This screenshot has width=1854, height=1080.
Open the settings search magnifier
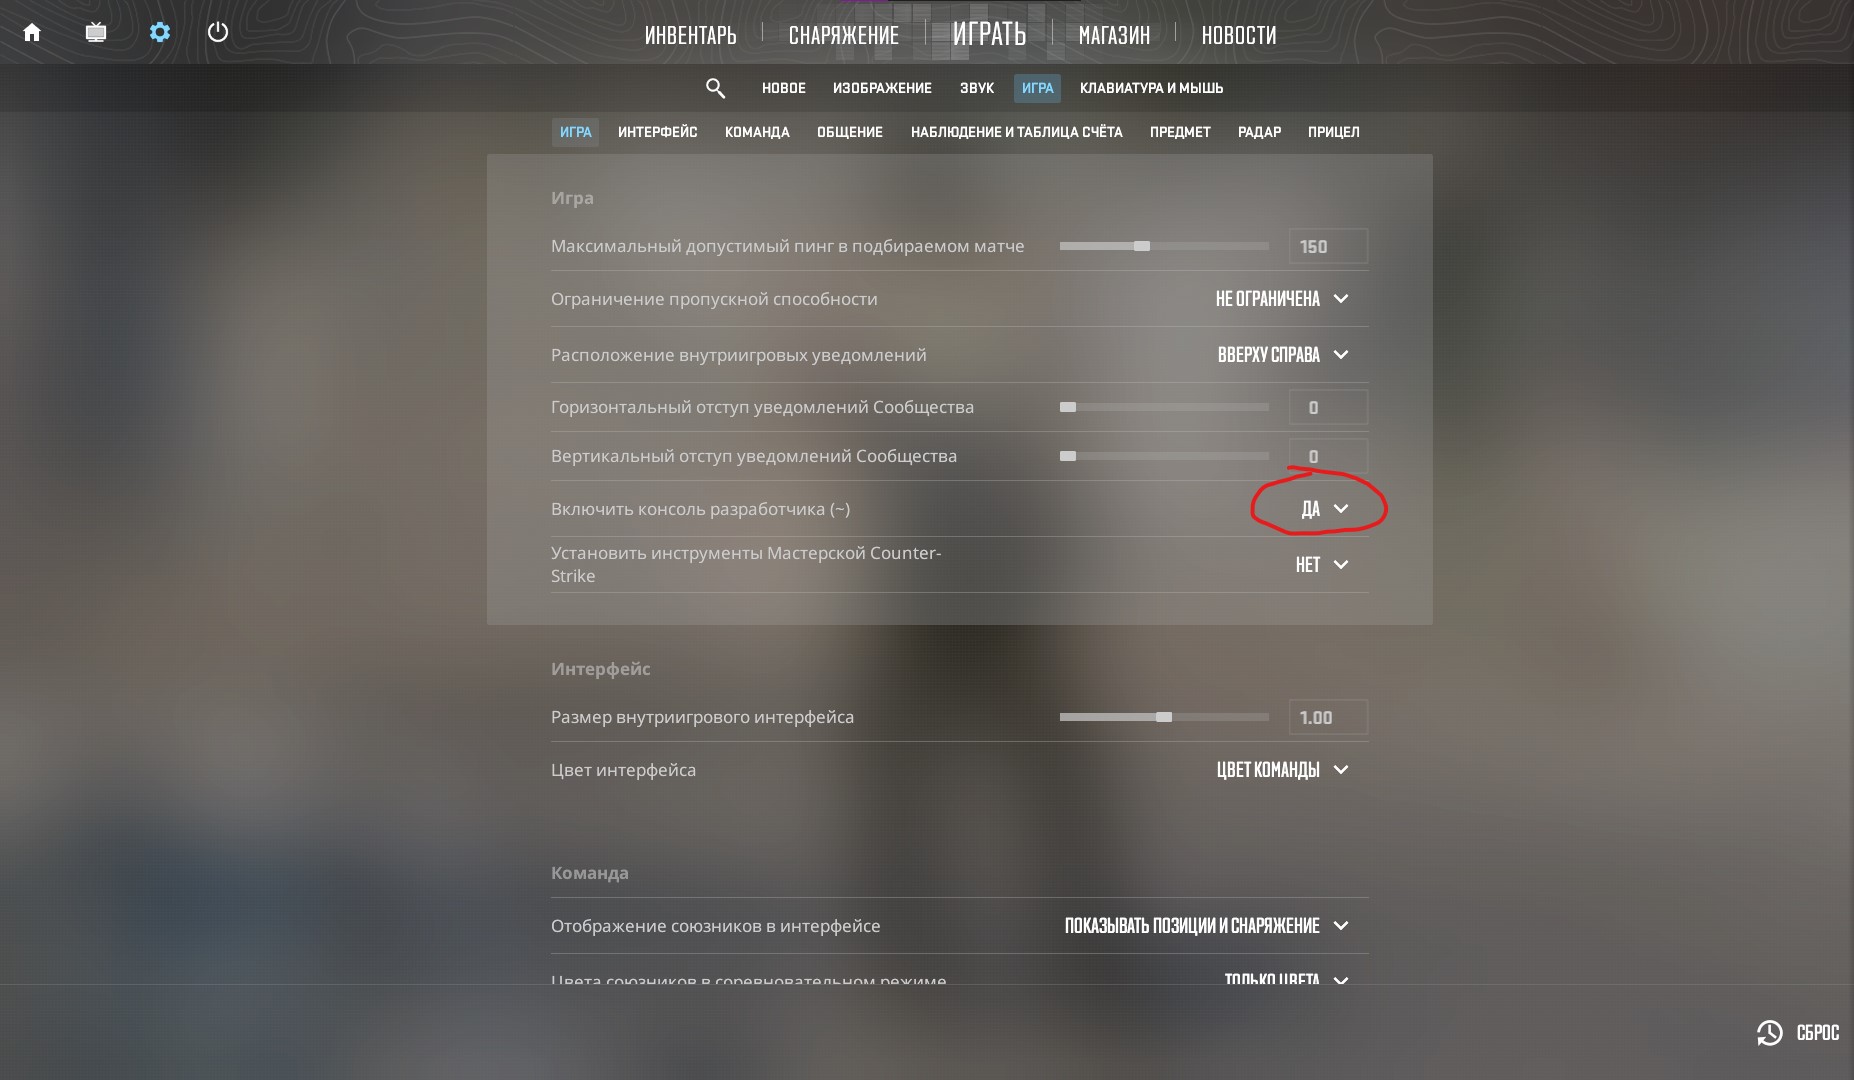[715, 88]
